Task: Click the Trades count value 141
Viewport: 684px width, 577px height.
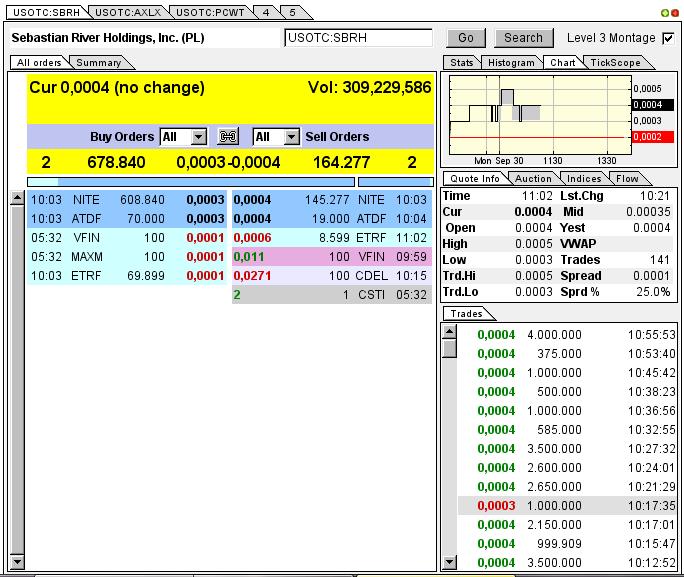Action: tap(660, 260)
